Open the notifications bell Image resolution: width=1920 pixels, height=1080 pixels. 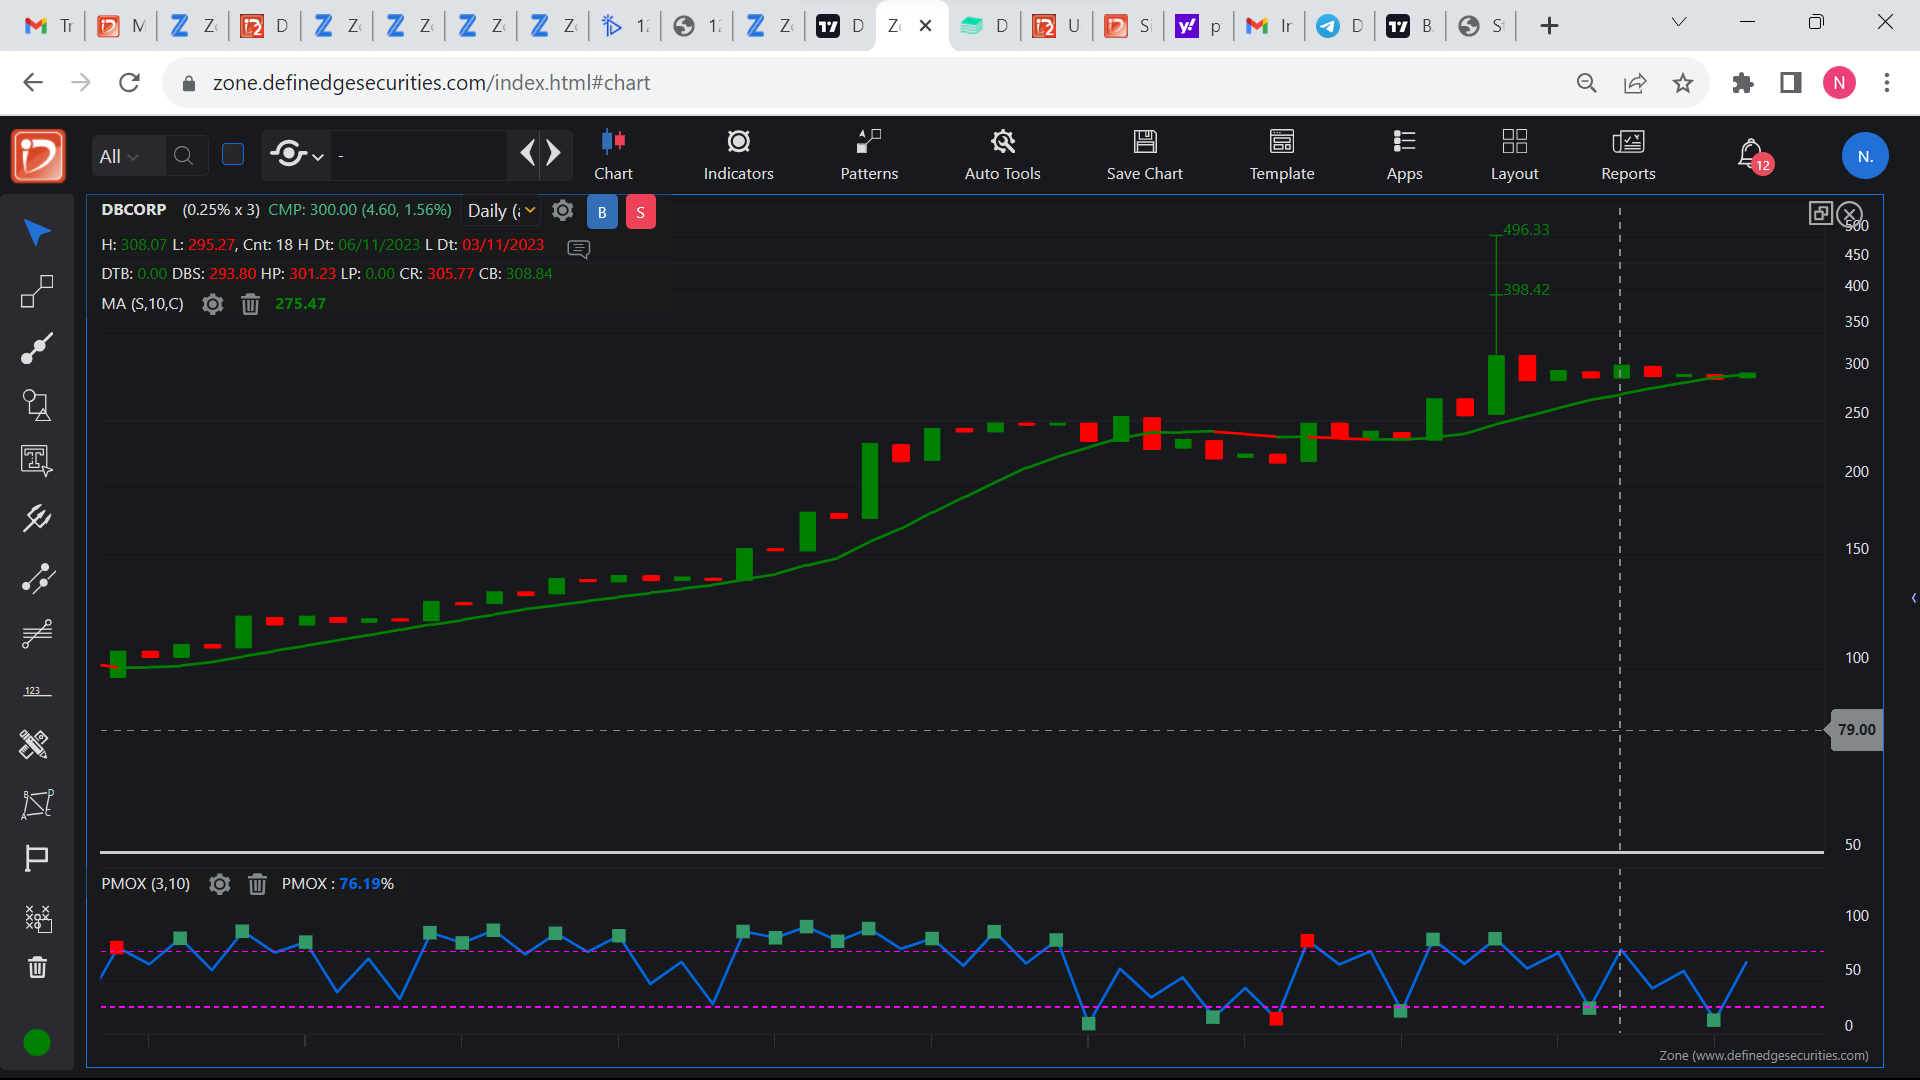pos(1750,154)
